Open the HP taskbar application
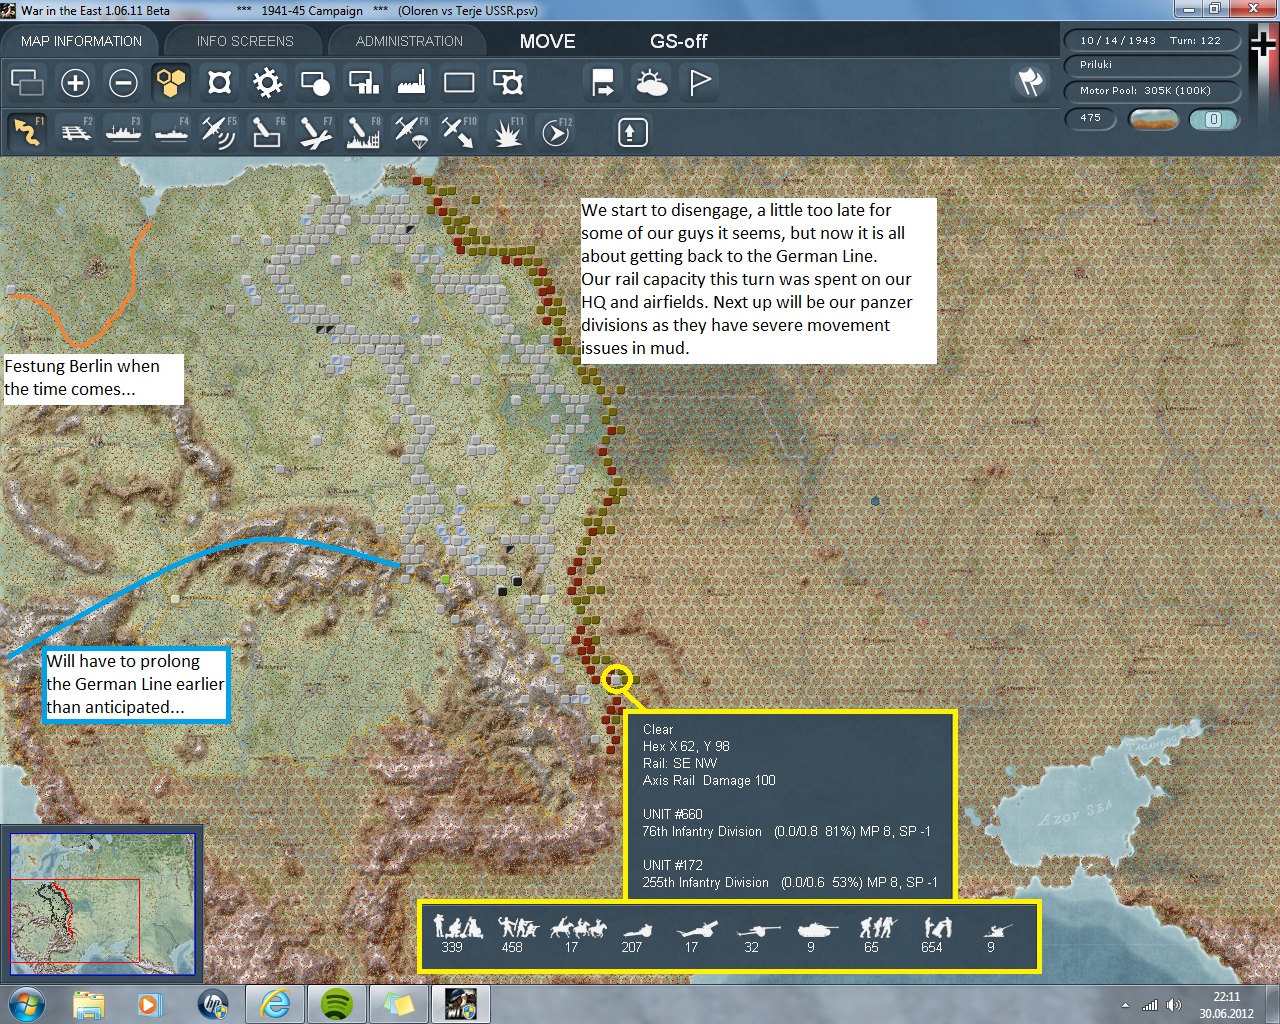Screen dimensions: 1280x1024 pos(213,1003)
